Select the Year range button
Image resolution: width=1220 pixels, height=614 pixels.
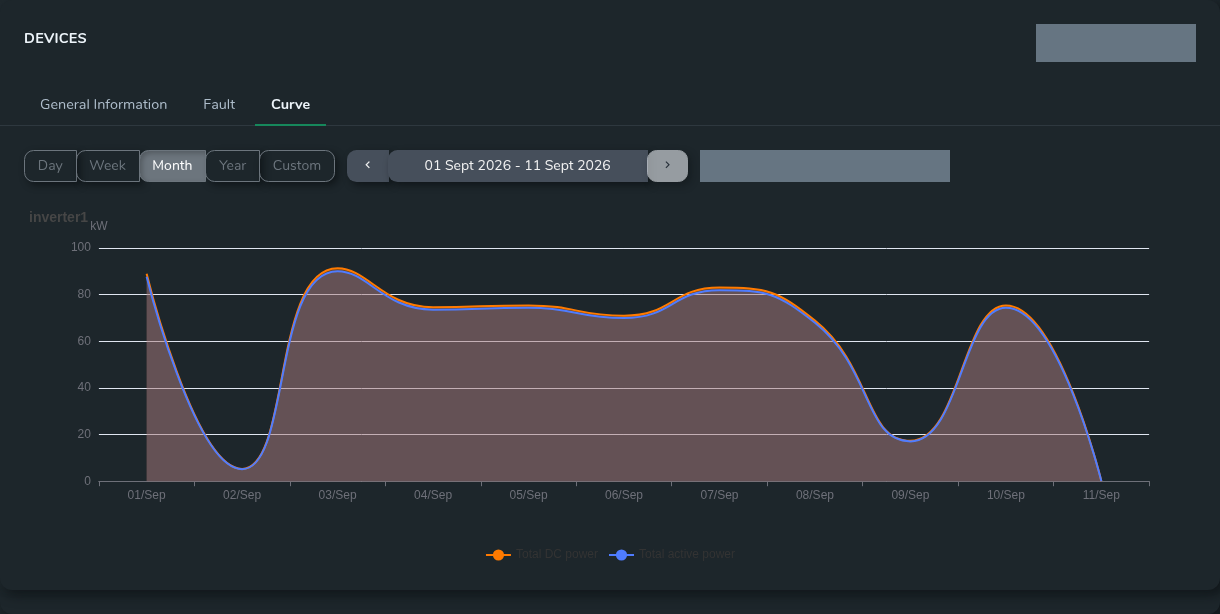tap(233, 166)
